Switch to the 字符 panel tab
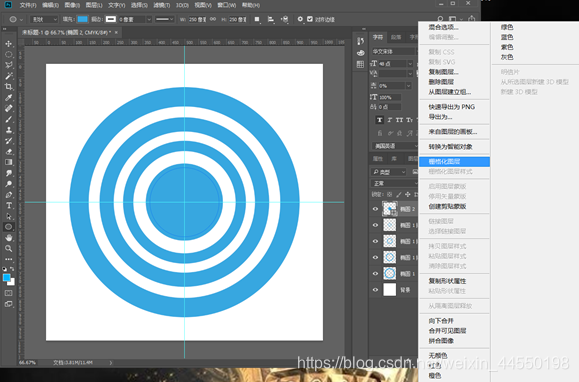The height and width of the screenshot is (382, 579). [378, 37]
